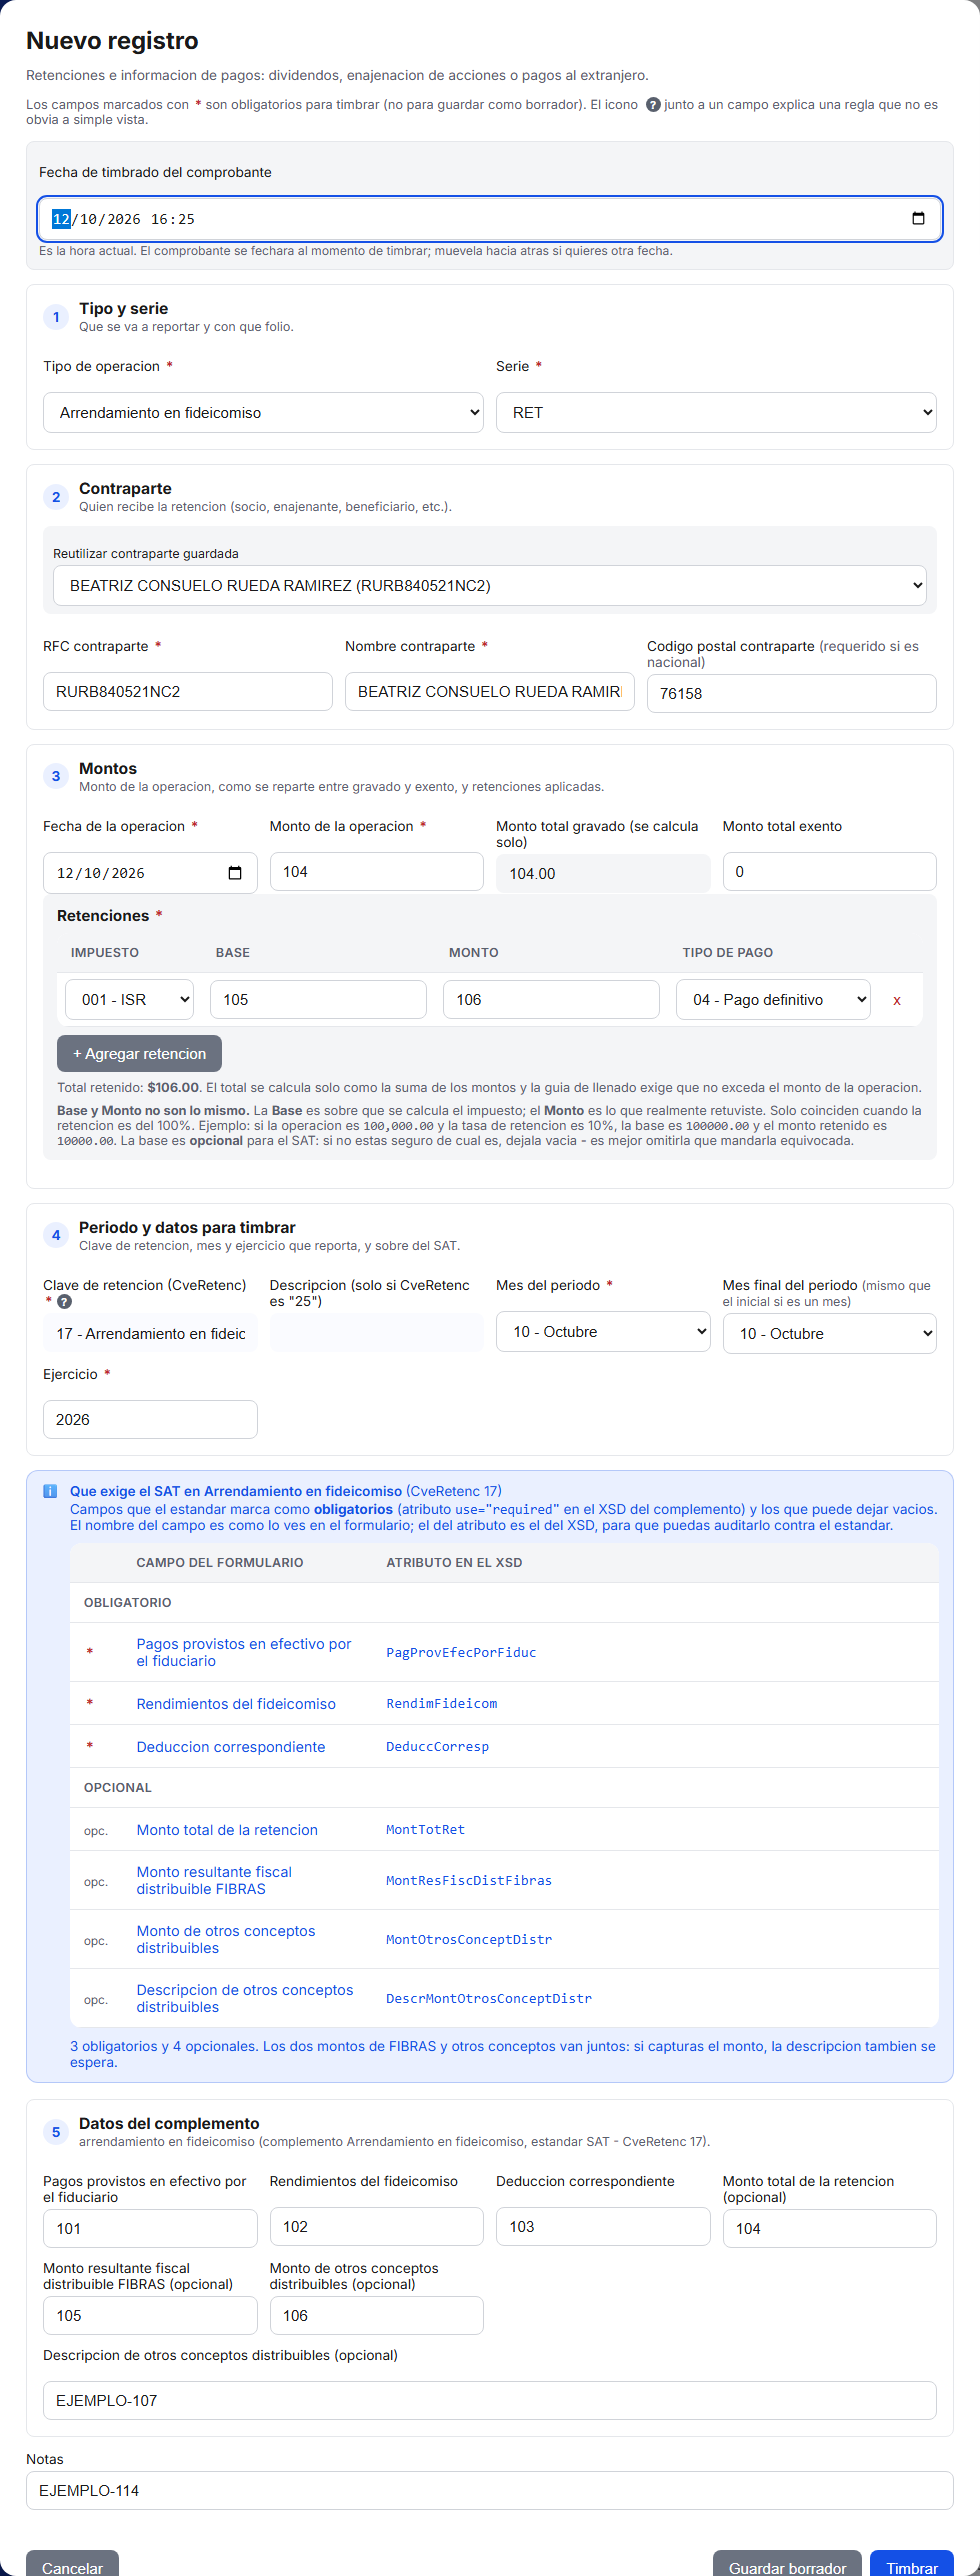Click Descripcion field with EJEMPLO-107
980x2576 pixels.
490,2401
